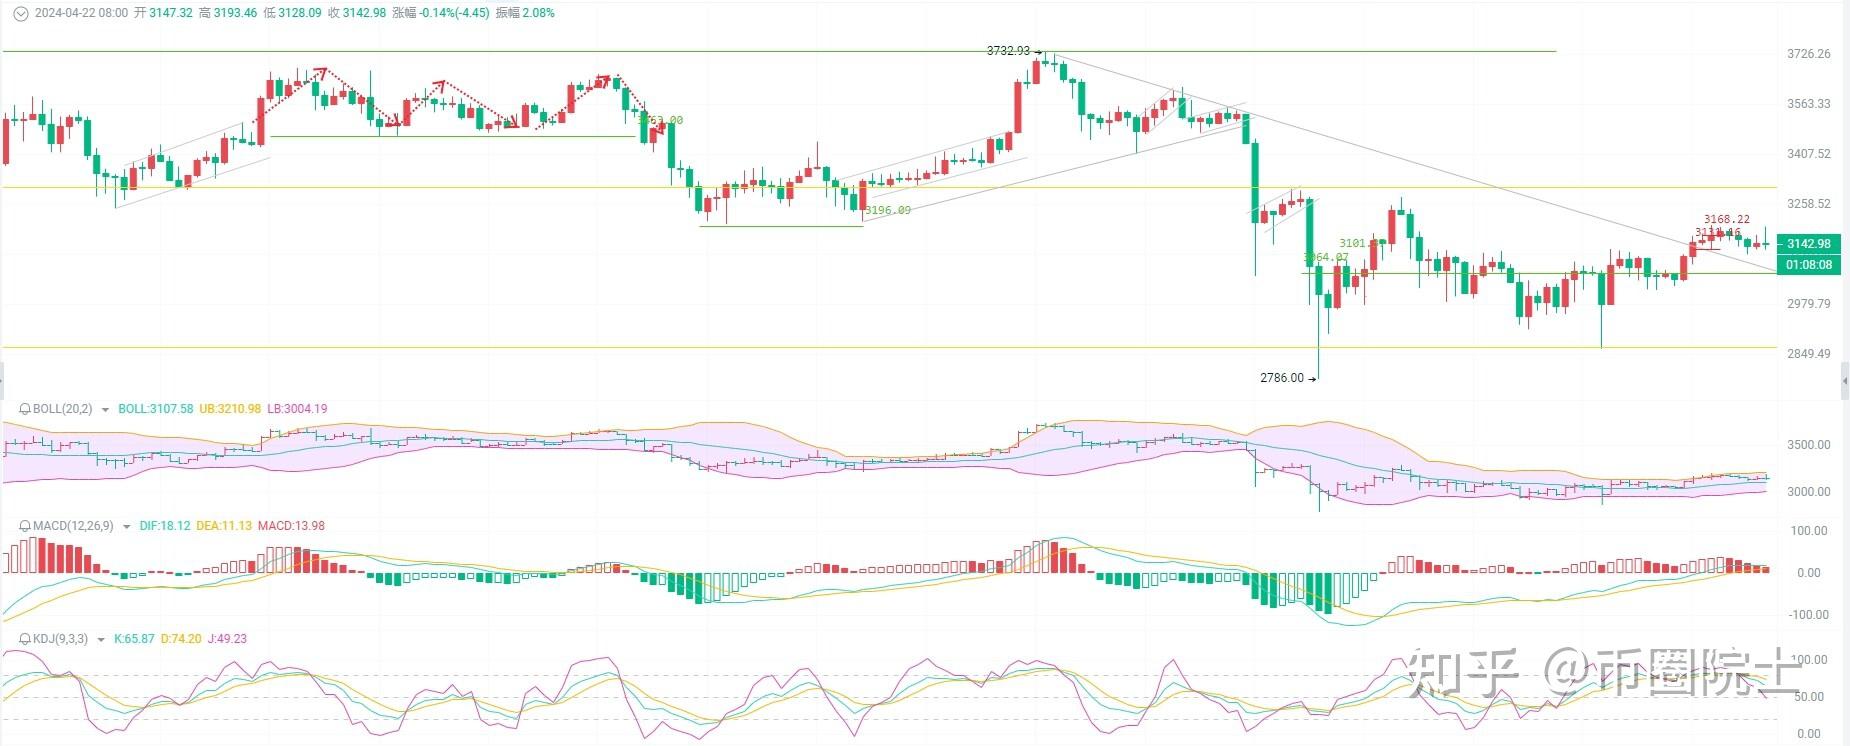Toggle the MACD indicator alert bell
This screenshot has width=1850, height=746.
(x=25, y=526)
